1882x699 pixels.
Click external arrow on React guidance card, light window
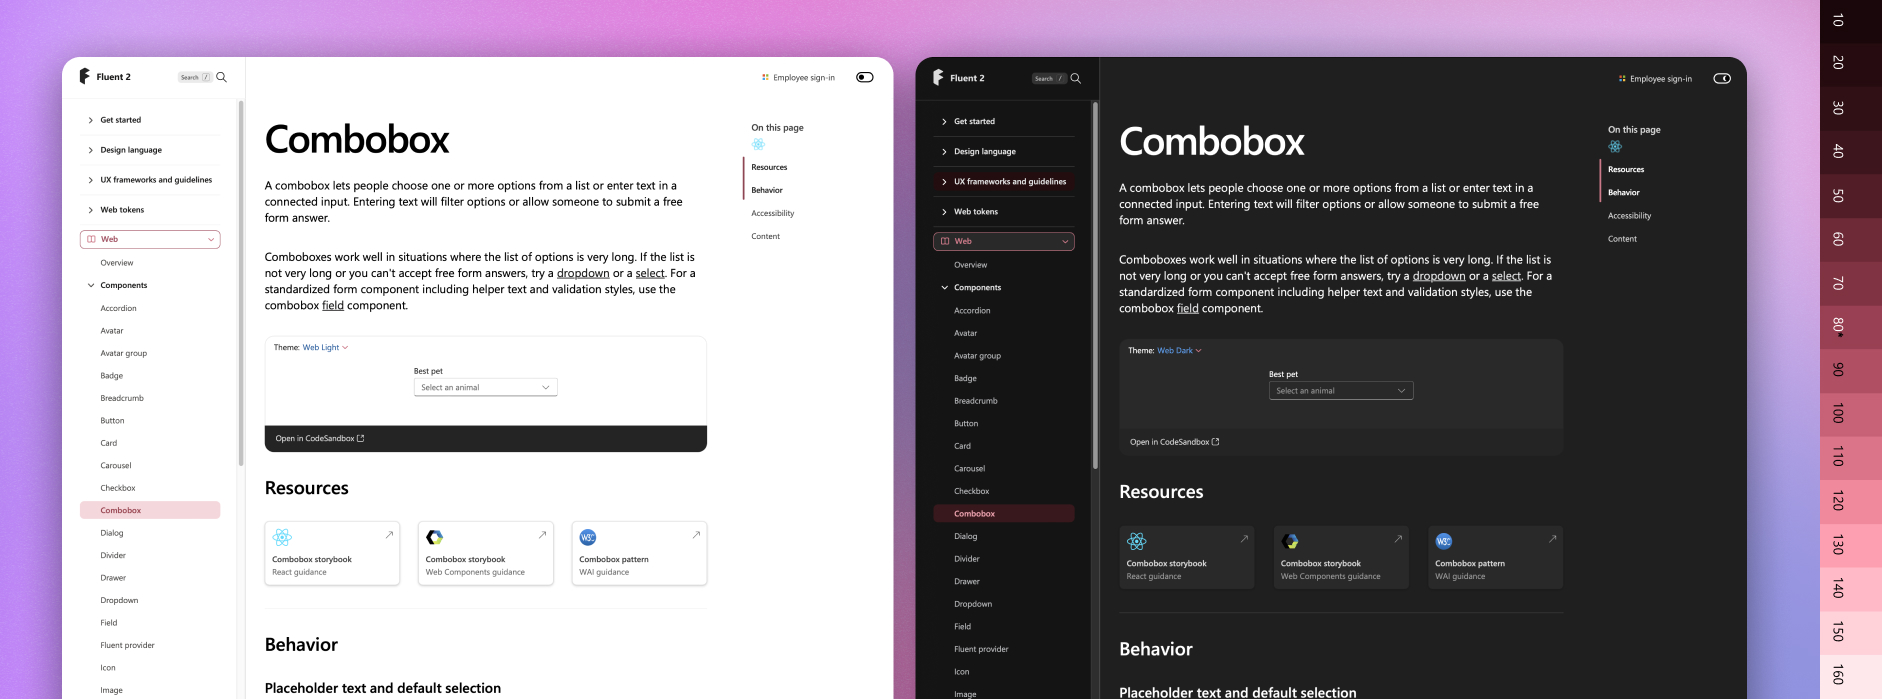coord(389,535)
